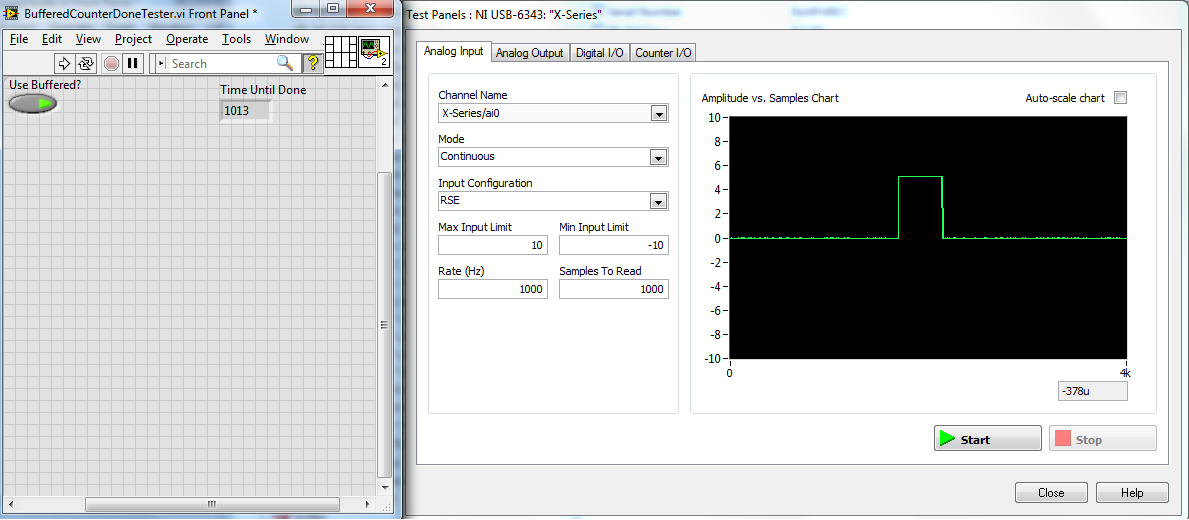Click the -10 y-axis minimum label
The image size is (1189, 520).
tap(711, 359)
